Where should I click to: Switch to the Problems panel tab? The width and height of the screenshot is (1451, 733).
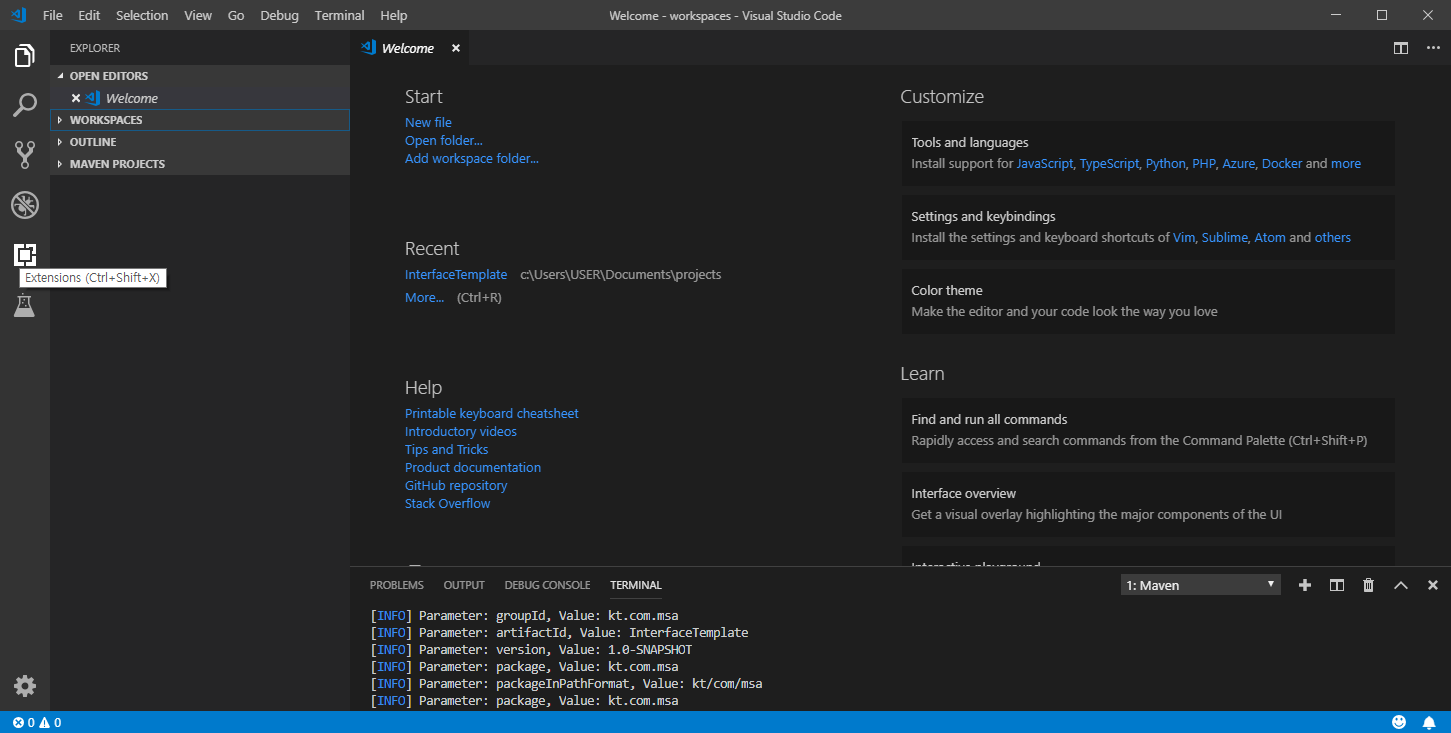[397, 585]
